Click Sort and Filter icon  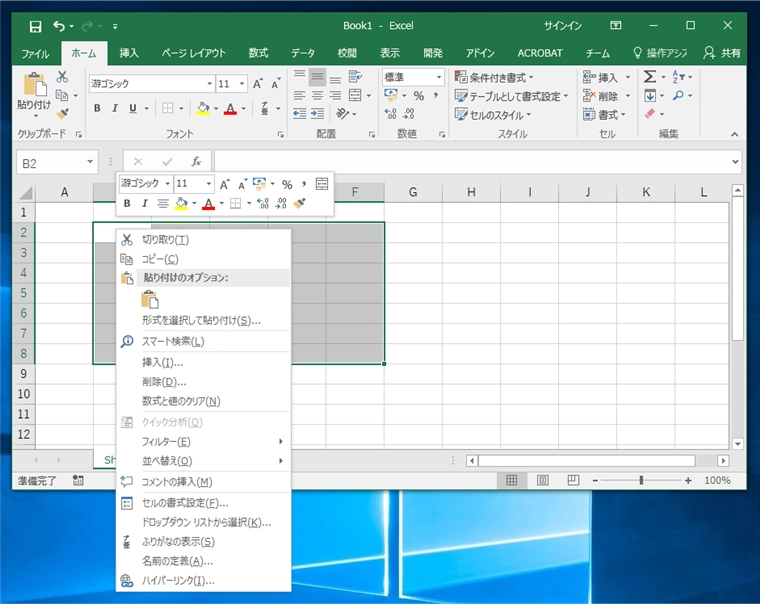tap(678, 77)
